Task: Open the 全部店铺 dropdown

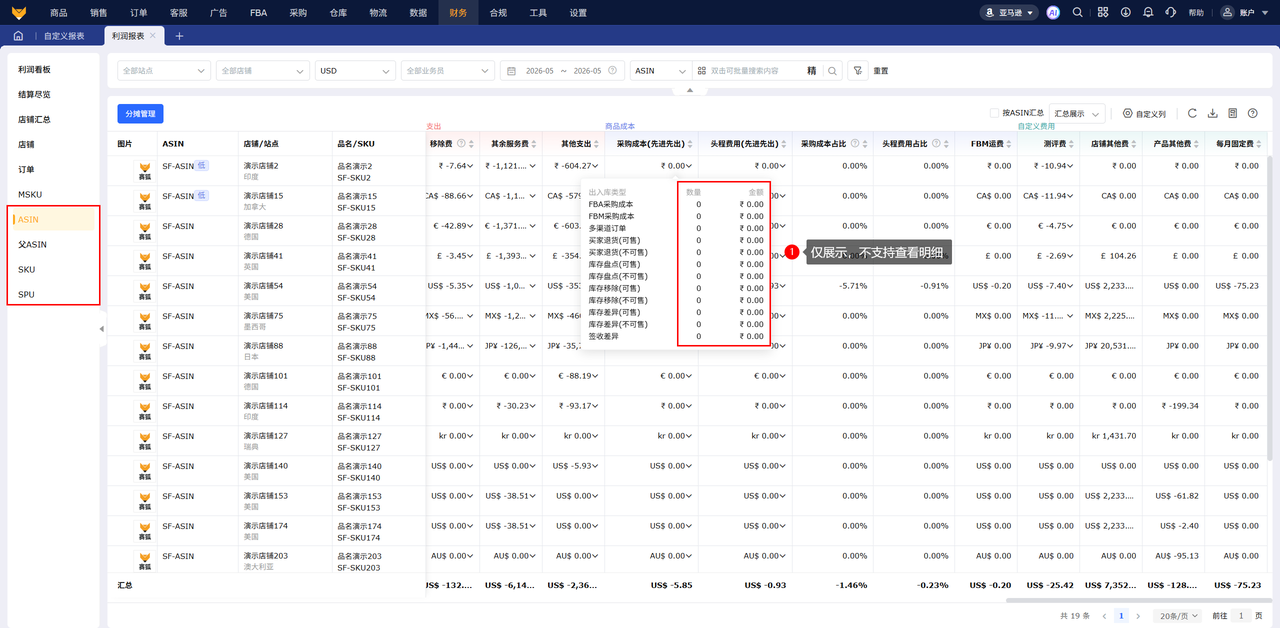Action: pyautogui.click(x=262, y=71)
